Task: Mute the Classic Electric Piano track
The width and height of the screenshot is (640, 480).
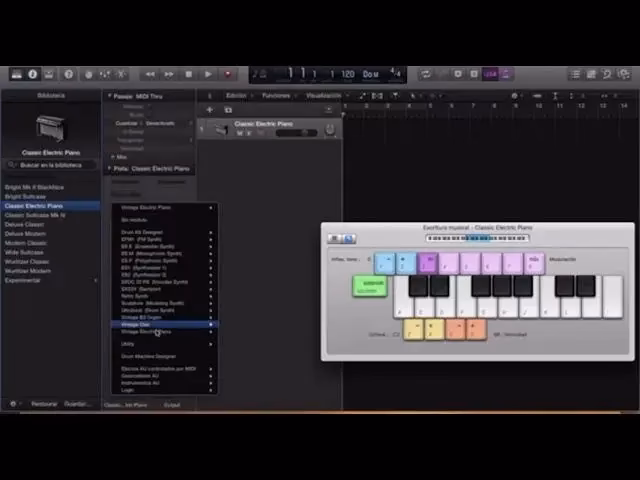Action: [x=240, y=133]
